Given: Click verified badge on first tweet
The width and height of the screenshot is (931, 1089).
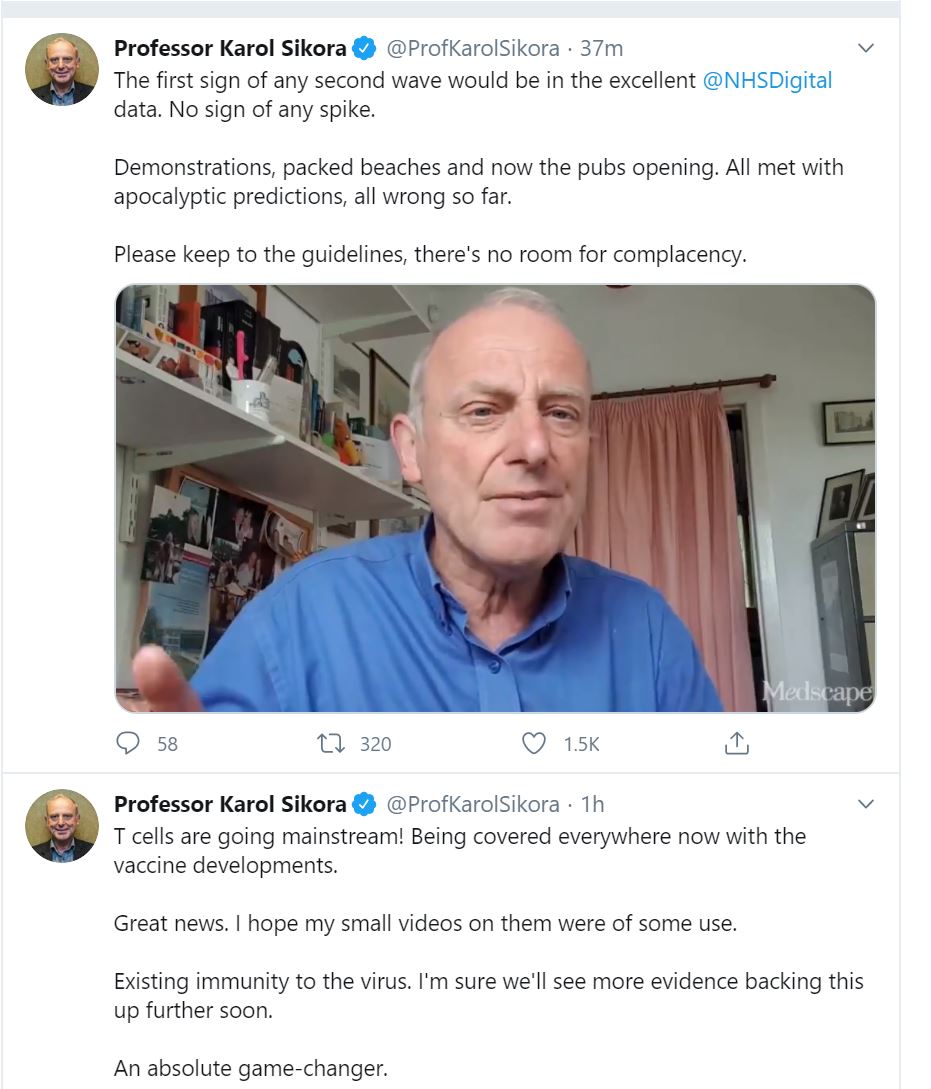Looking at the screenshot, I should point(366,48).
